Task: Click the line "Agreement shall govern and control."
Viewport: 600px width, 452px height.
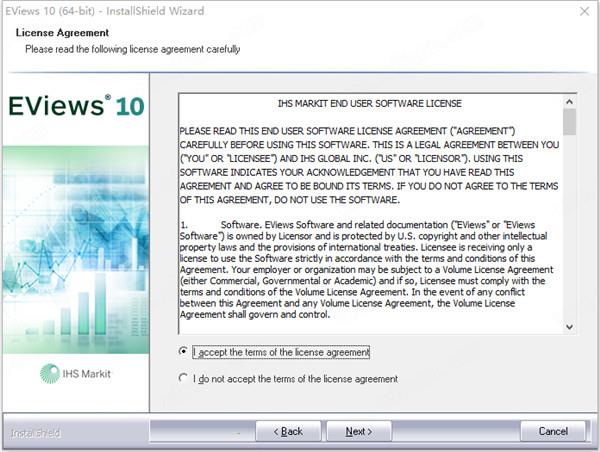Action: pyautogui.click(x=255, y=315)
